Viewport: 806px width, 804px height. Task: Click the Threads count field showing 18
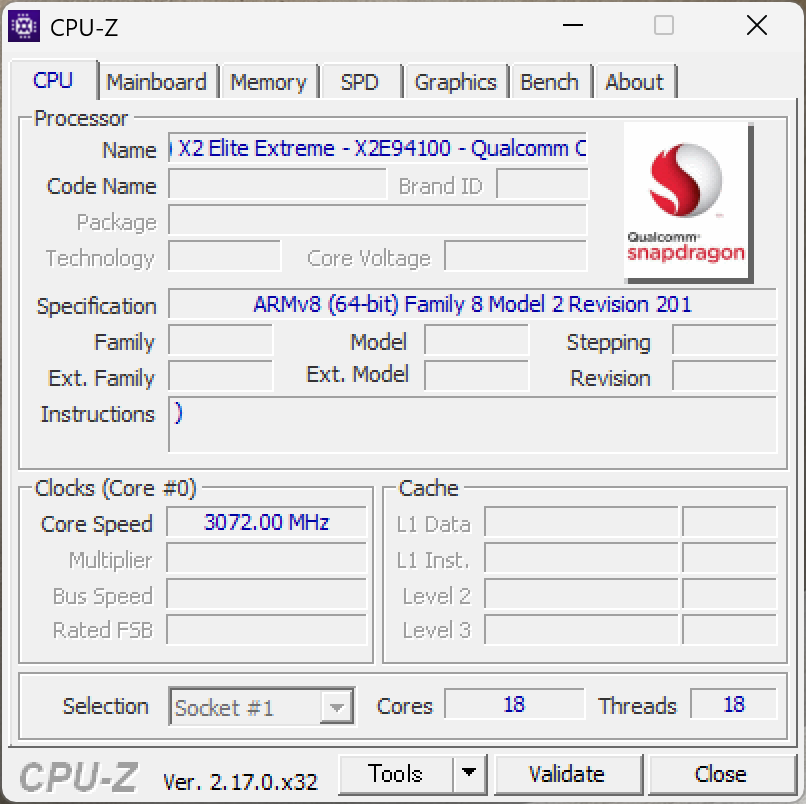pyautogui.click(x=733, y=704)
